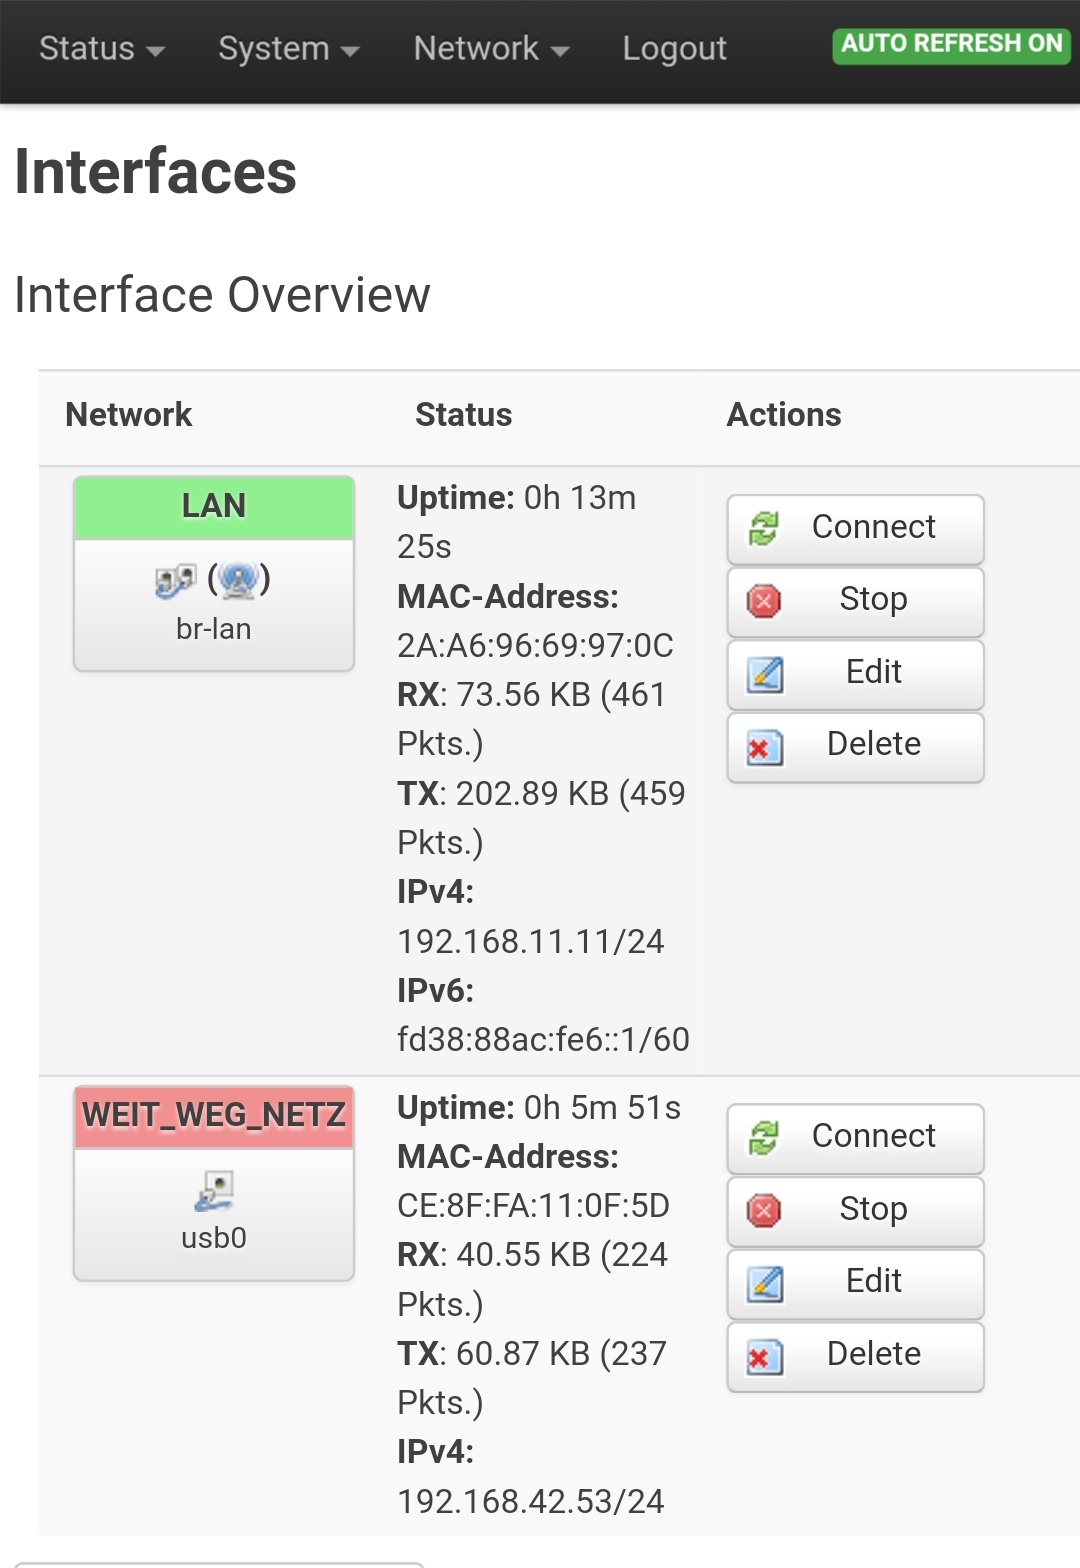Screen dimensions: 1080x1568
Task: Click the br-lan bridge ports icon
Action: [175, 581]
